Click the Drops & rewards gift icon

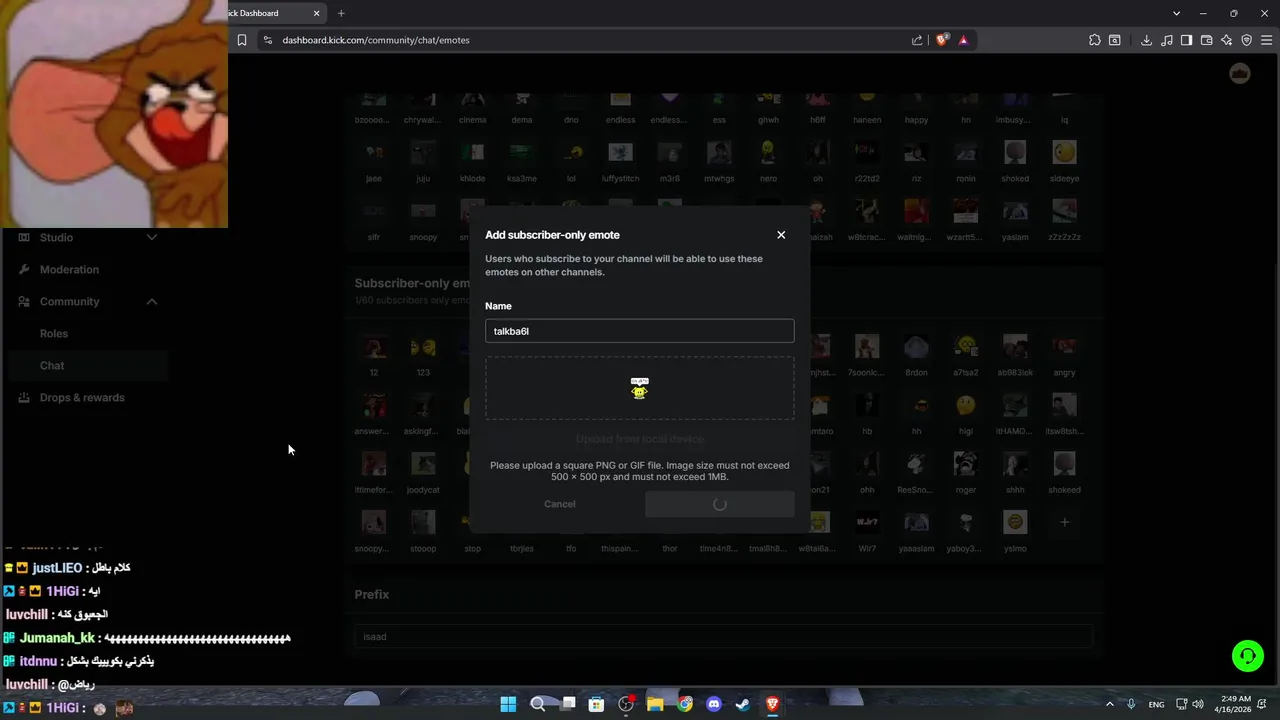pyautogui.click(x=24, y=397)
